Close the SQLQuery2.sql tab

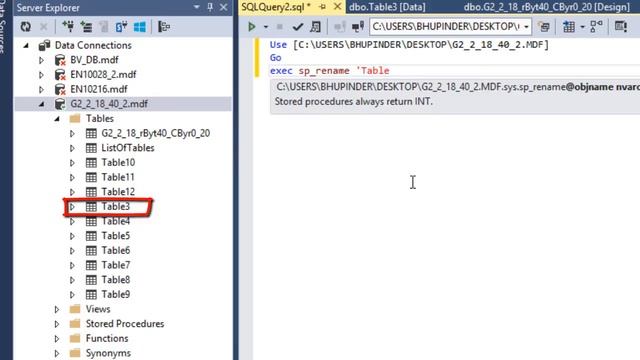click(x=337, y=7)
